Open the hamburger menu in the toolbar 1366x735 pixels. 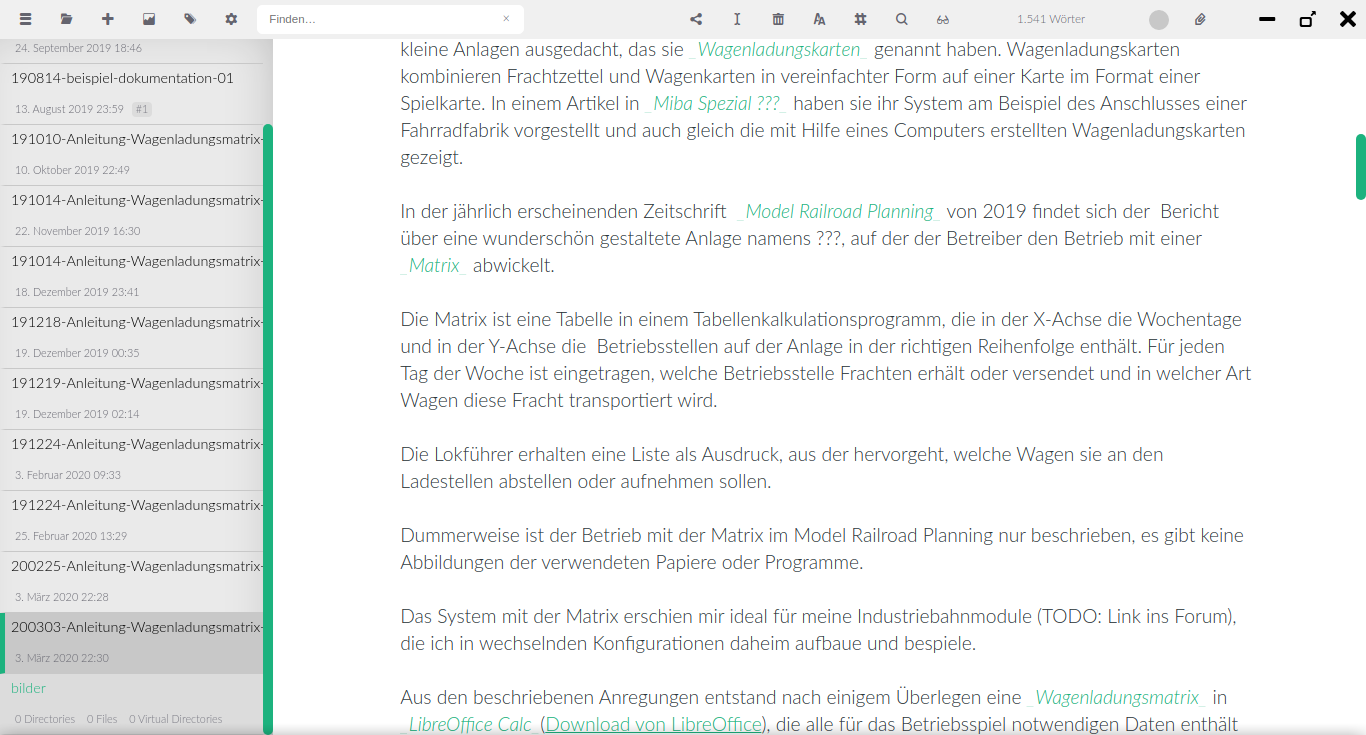25,19
